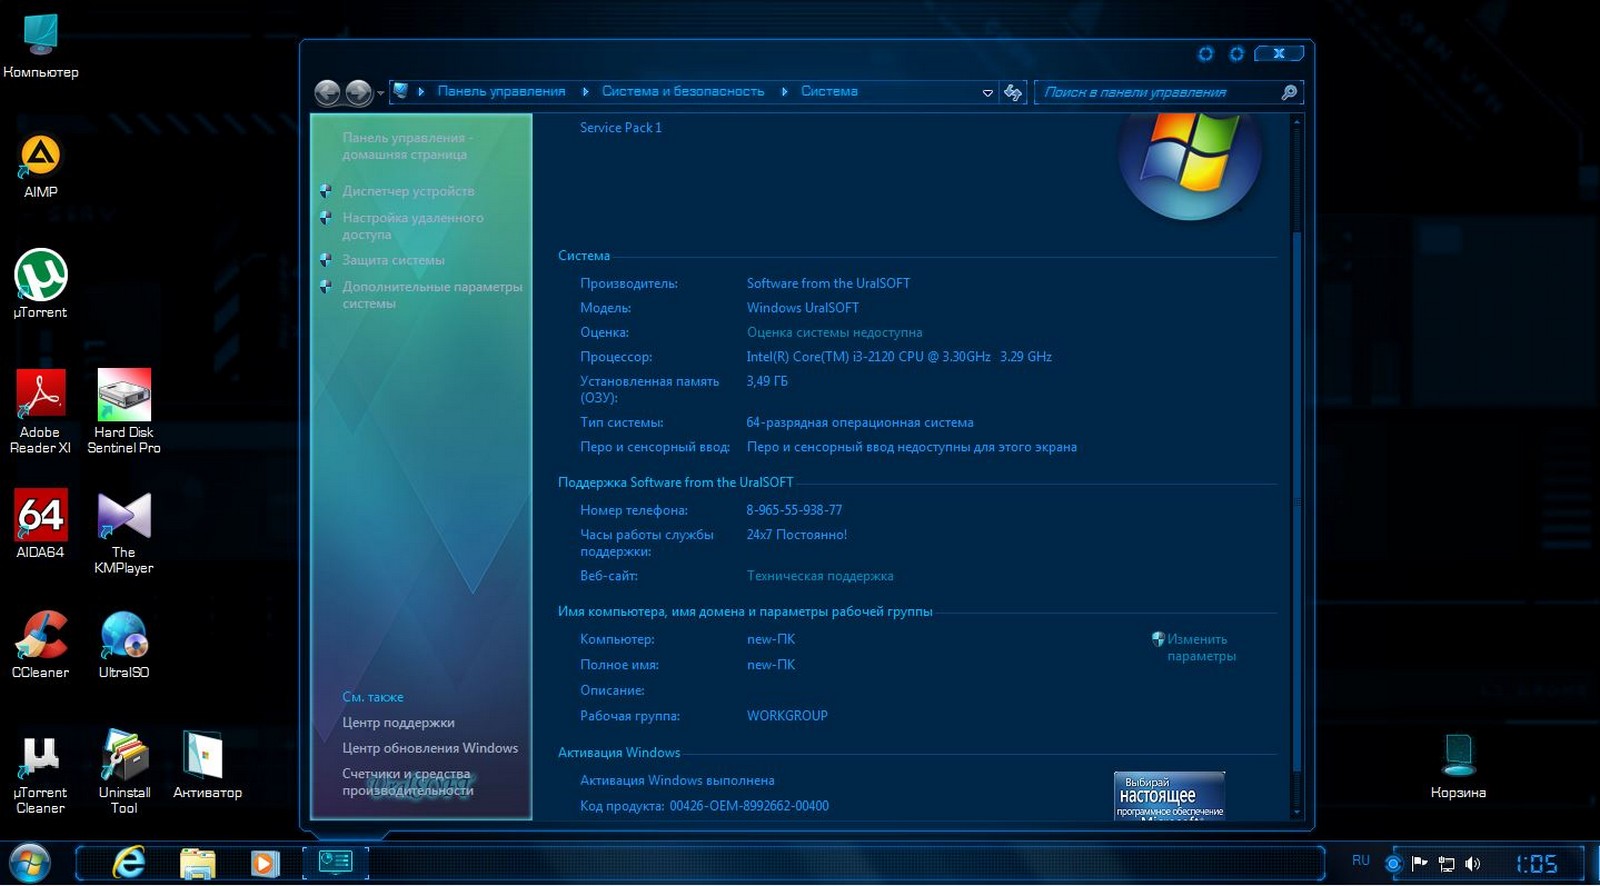Image resolution: width=1600 pixels, height=886 pixels.
Task: Click the processor name Intel Core i3-2120
Action: coord(899,356)
